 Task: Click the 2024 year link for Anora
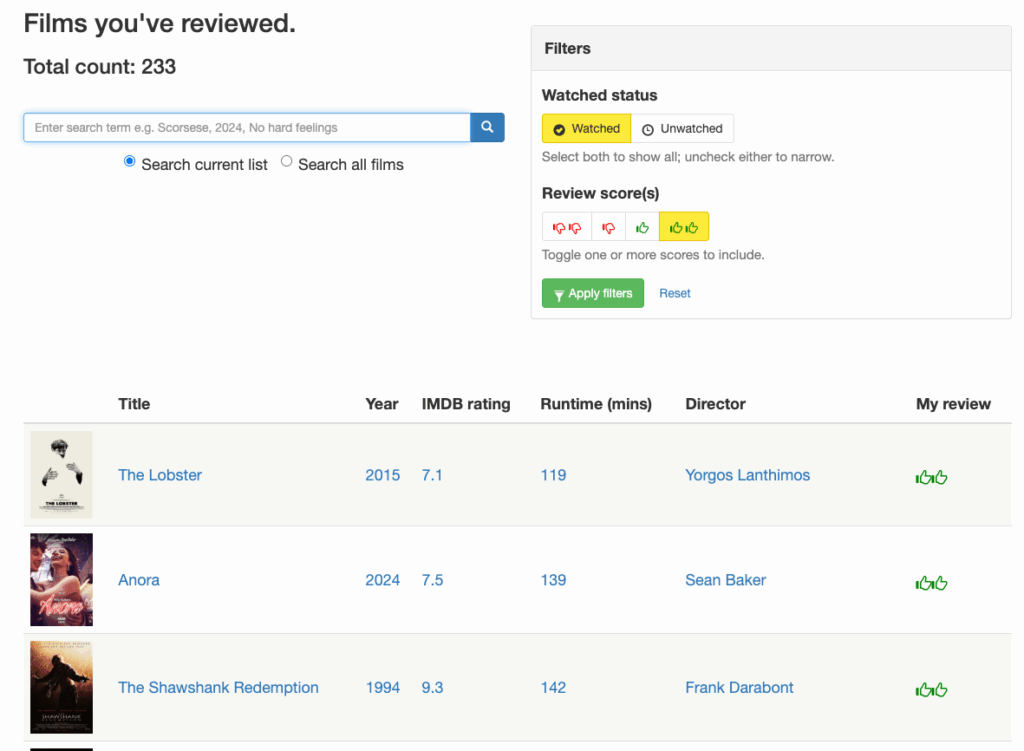coord(382,580)
